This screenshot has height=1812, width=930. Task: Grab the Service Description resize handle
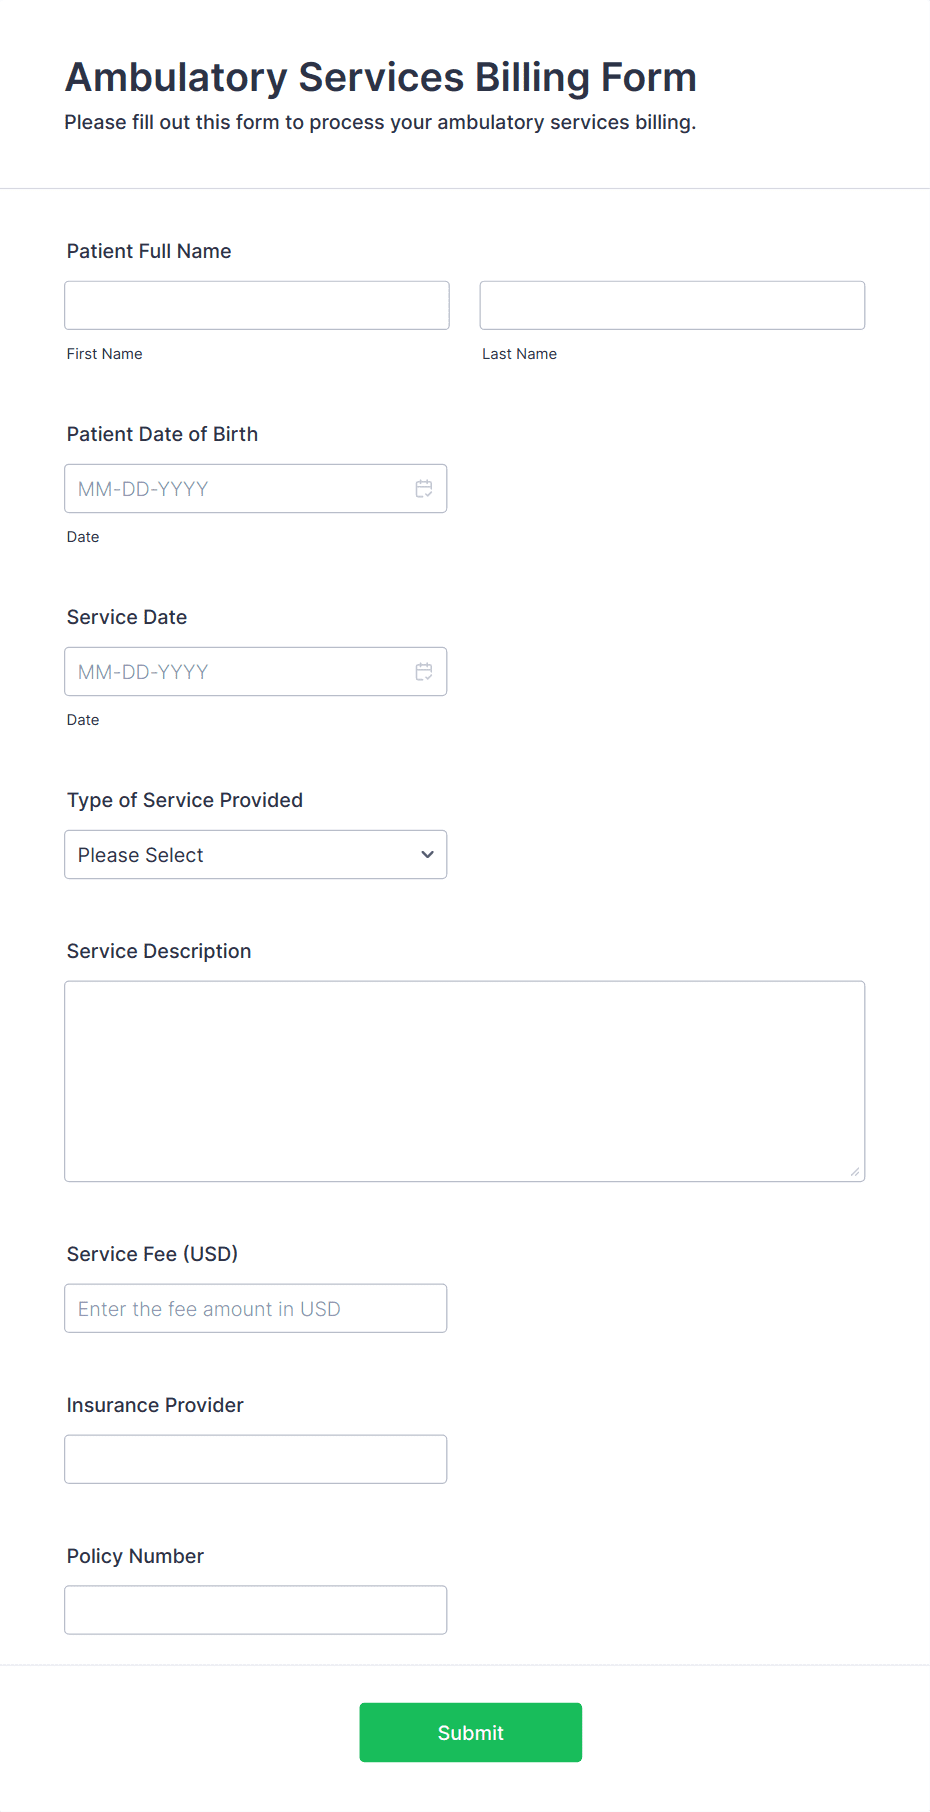855,1172
